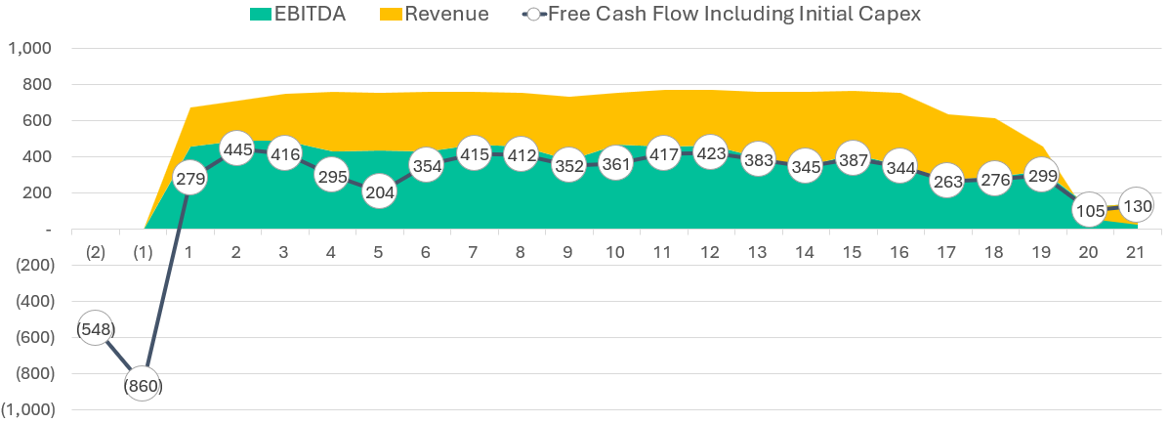Select the Revenue legend label text
The image size is (1170, 425).
(446, 14)
